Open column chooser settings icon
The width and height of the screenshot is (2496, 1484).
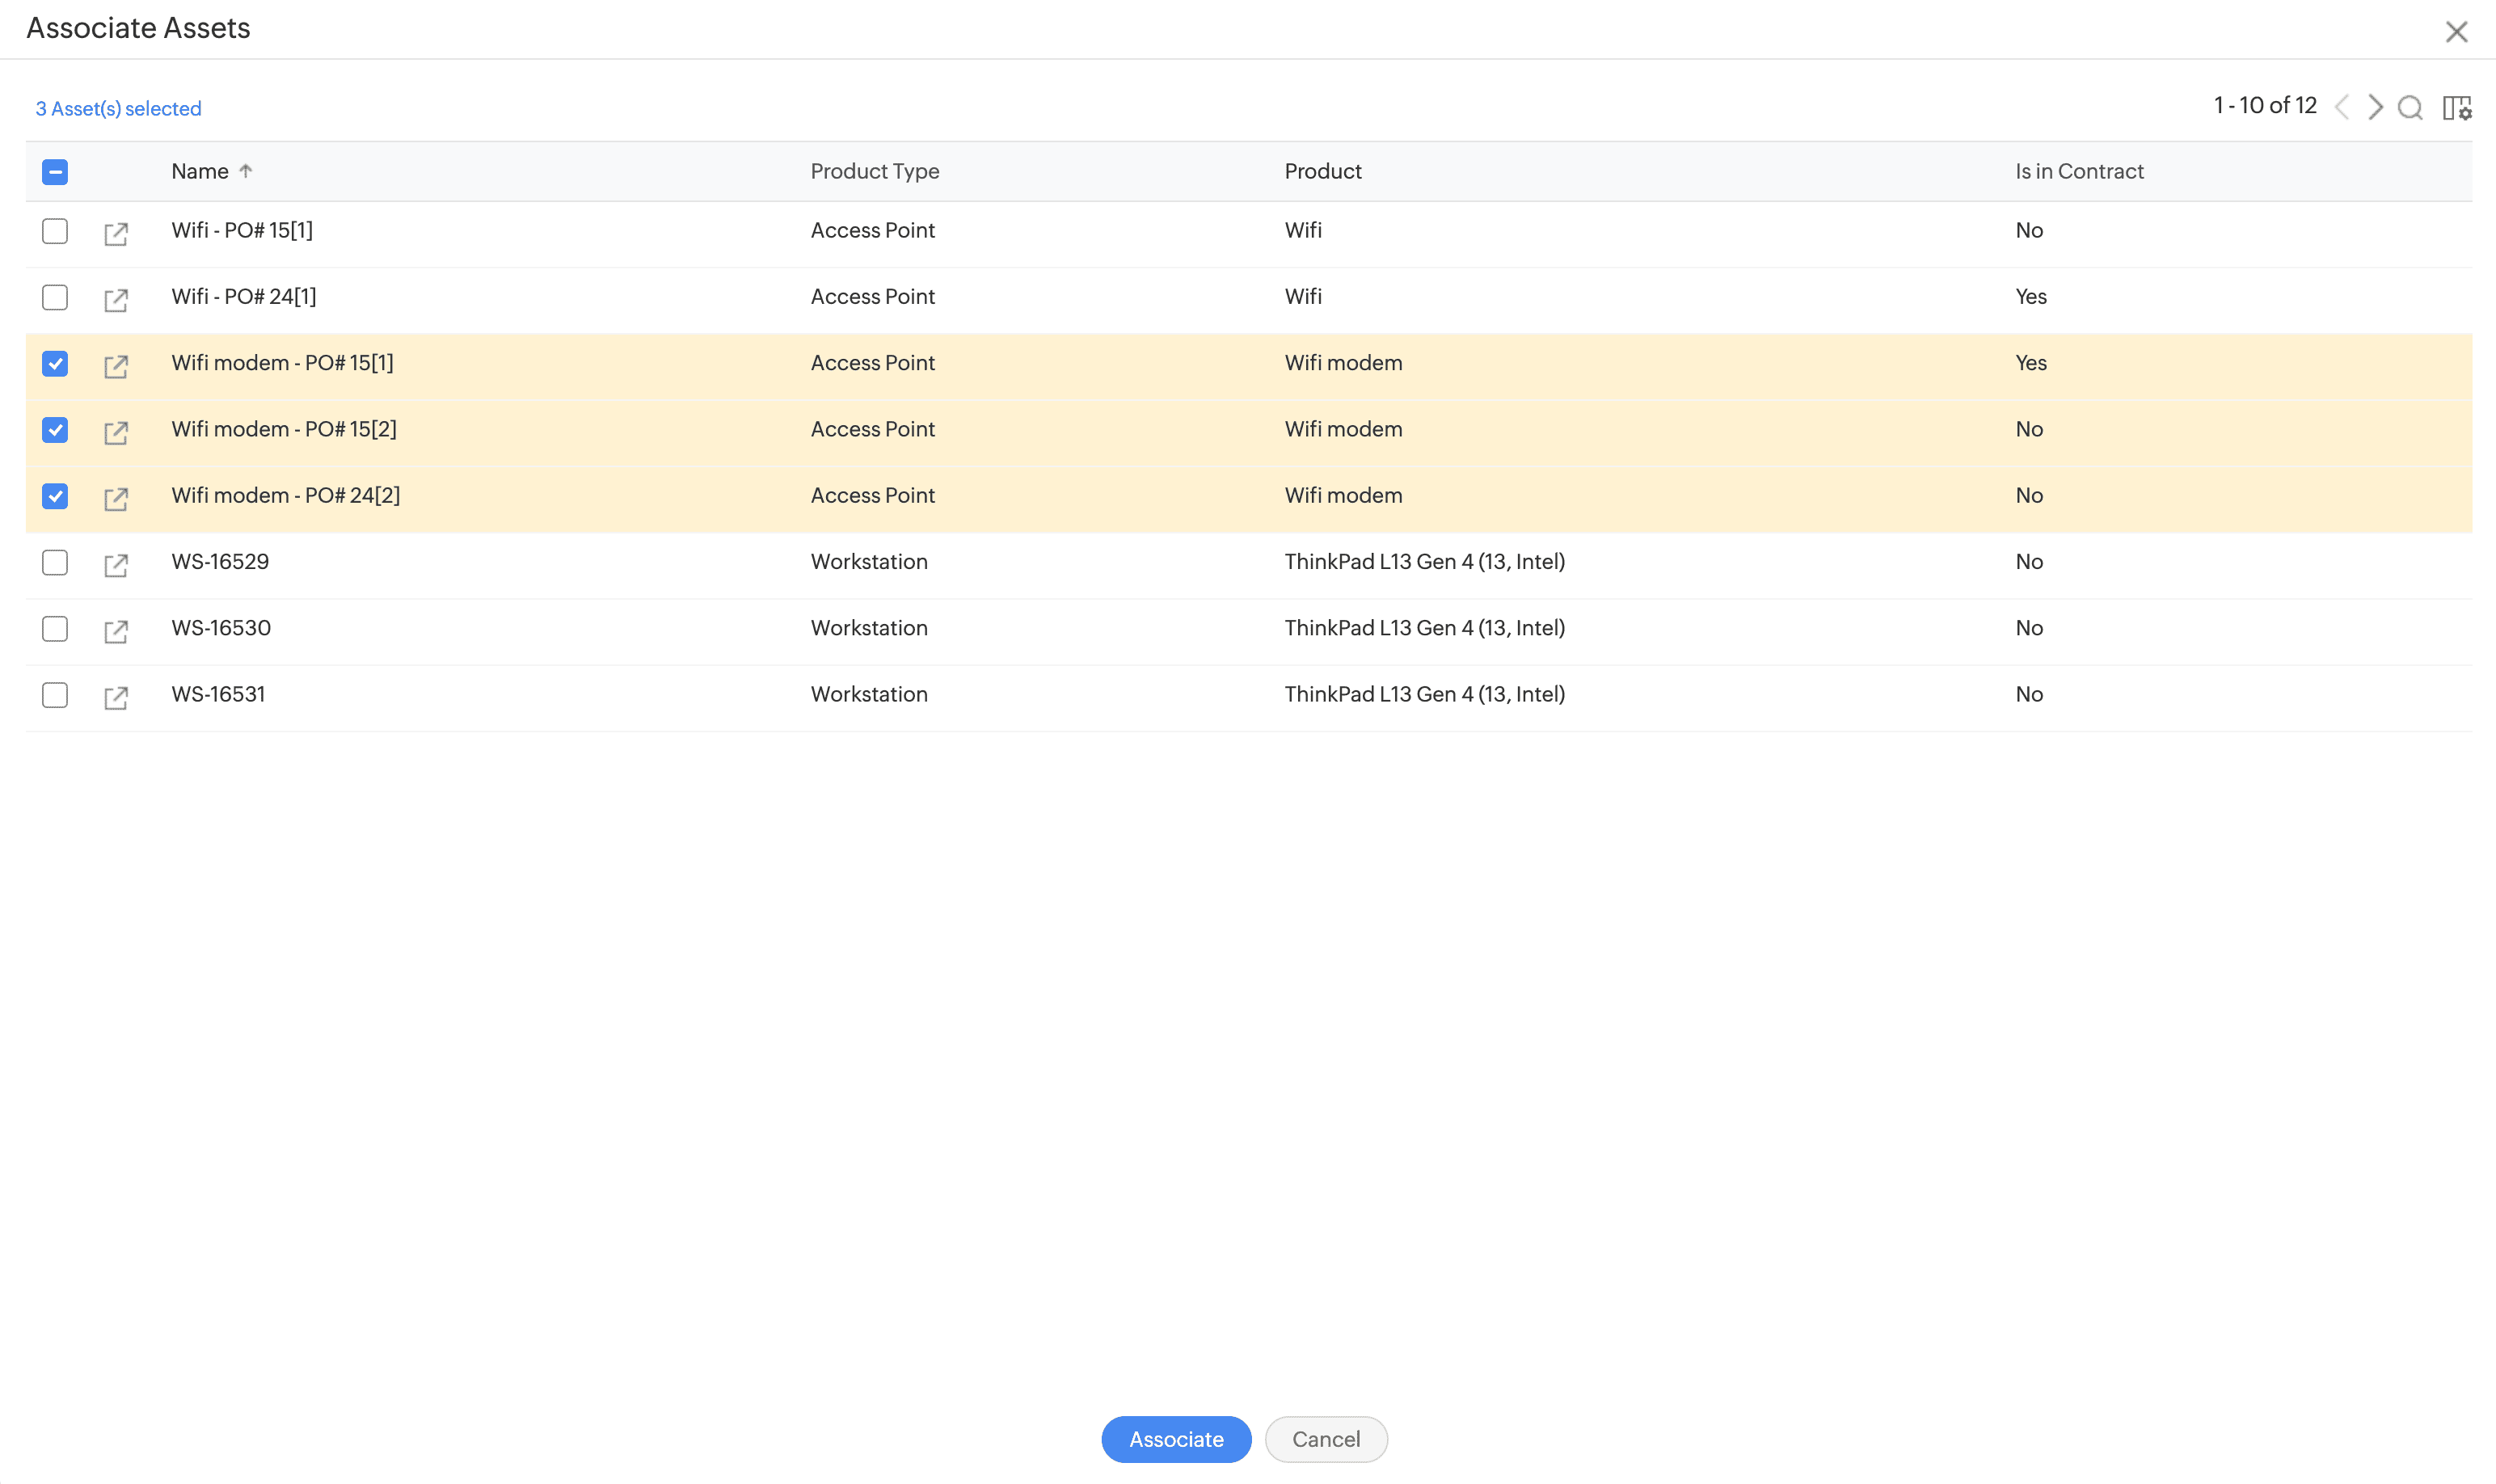click(2456, 107)
